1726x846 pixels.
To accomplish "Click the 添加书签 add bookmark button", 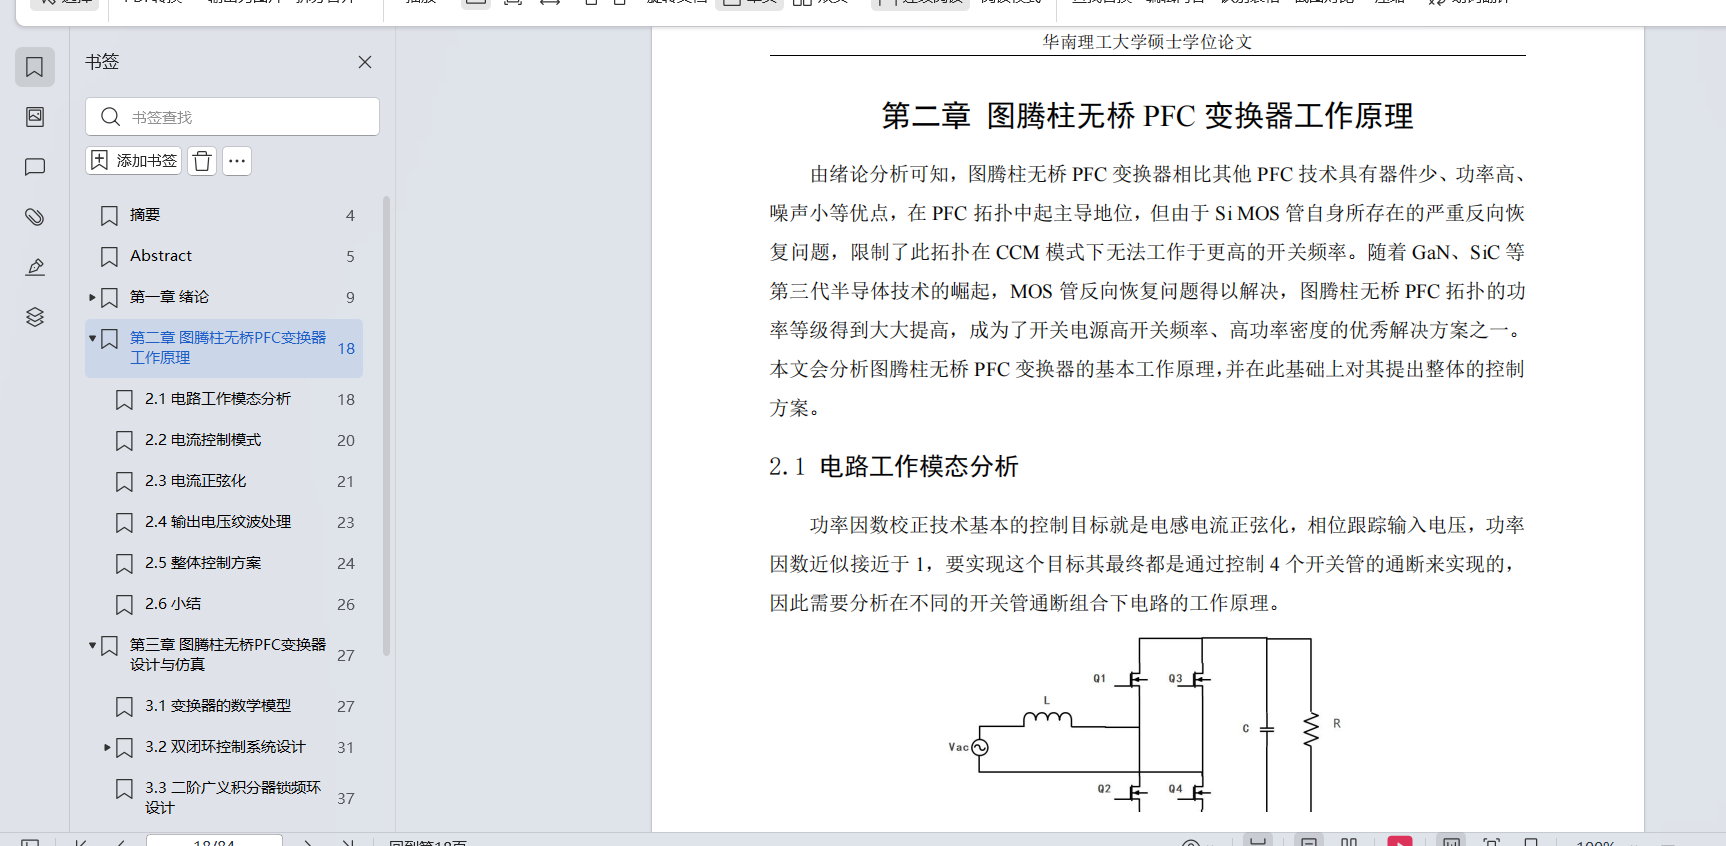I will point(134,161).
